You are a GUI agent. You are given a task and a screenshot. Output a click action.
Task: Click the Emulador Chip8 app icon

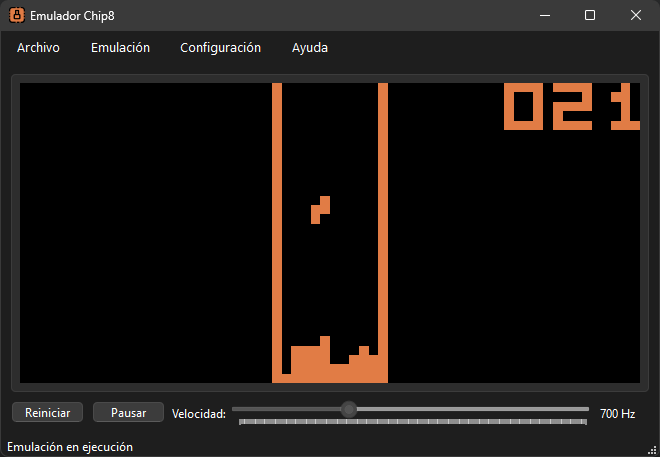pos(17,16)
